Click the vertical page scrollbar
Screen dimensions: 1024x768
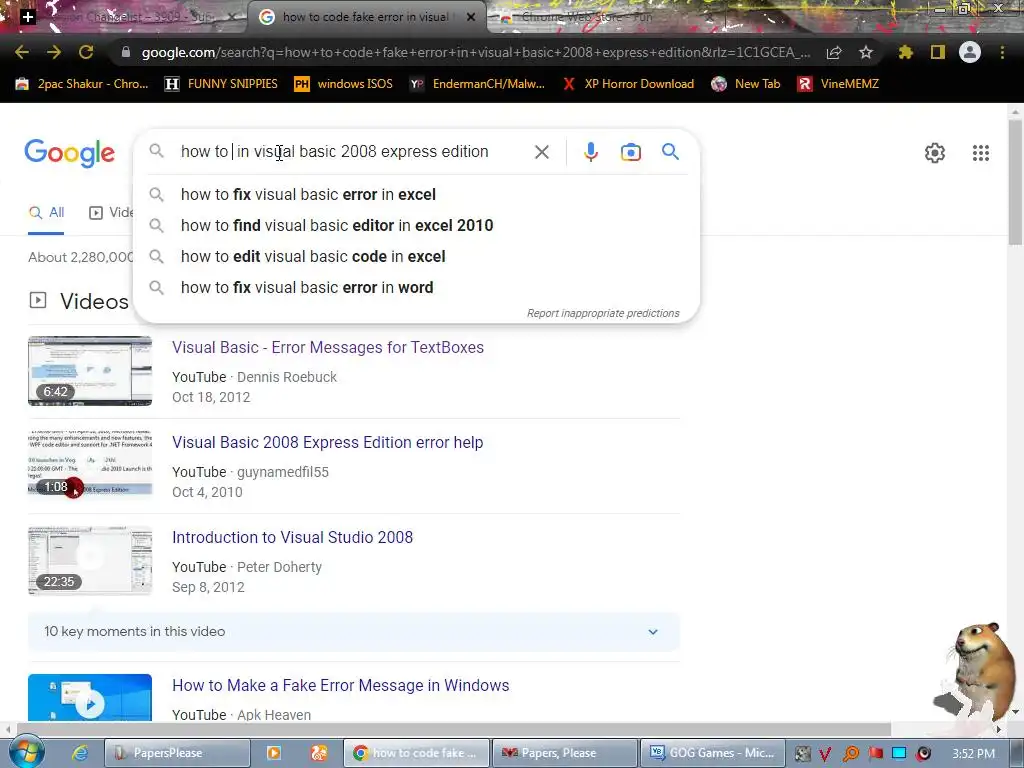[1015, 183]
